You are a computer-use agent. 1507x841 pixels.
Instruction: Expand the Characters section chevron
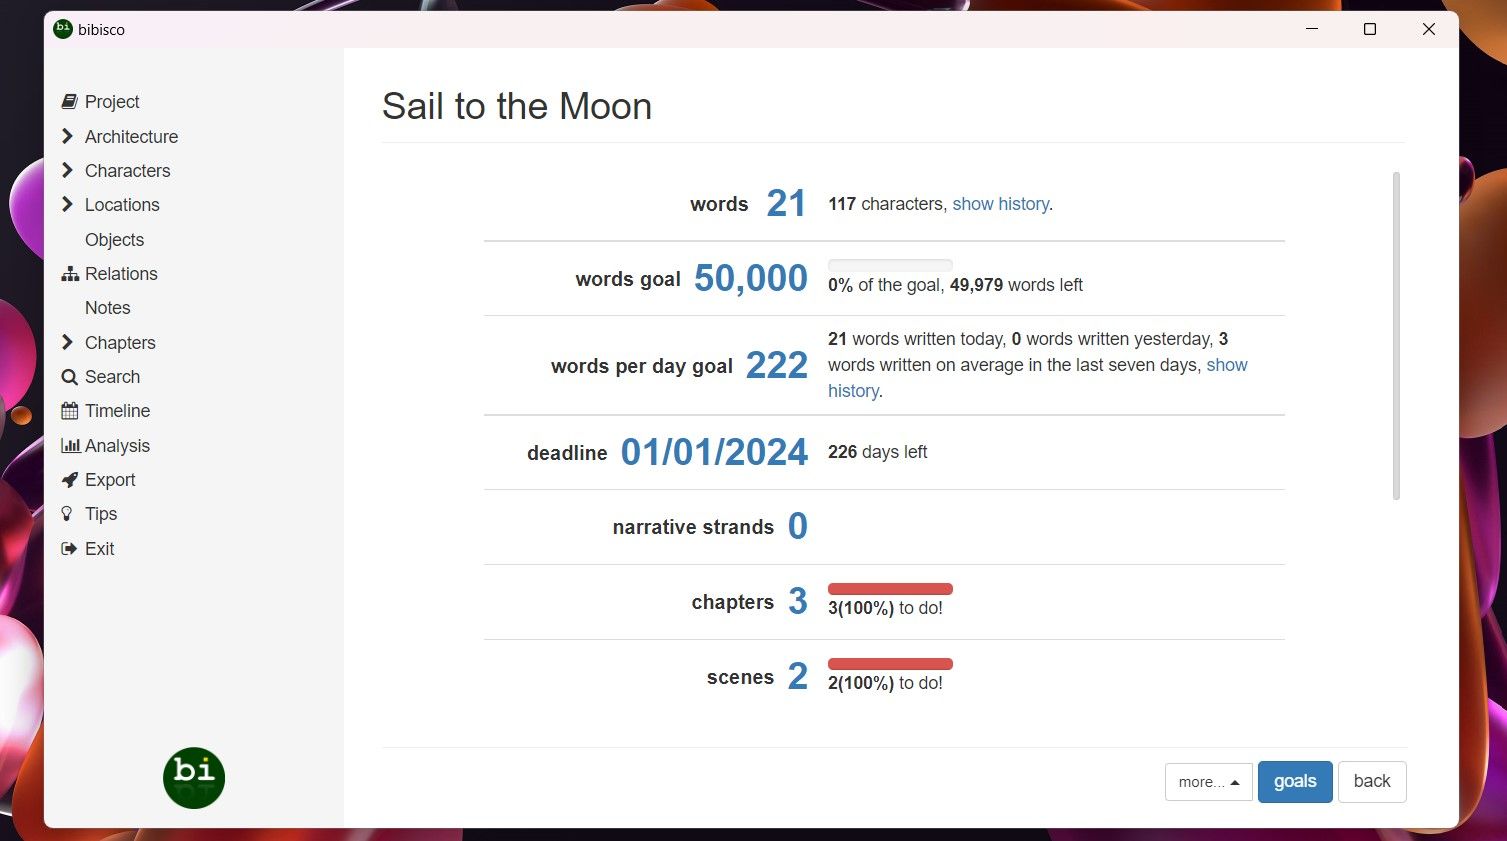pos(67,170)
